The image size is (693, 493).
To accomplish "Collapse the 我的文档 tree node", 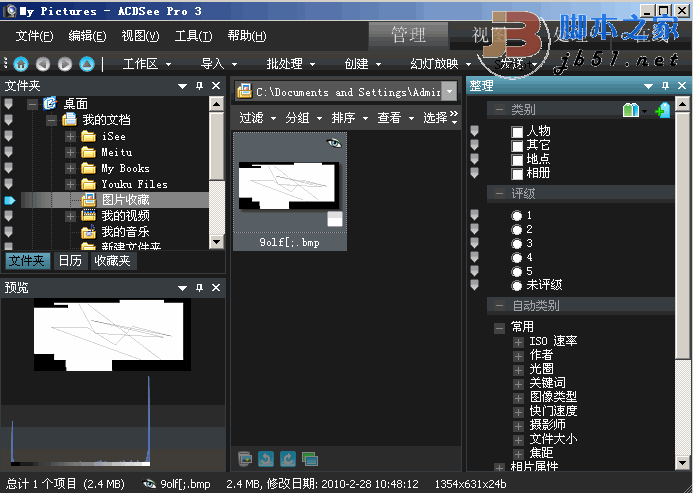I will point(51,120).
